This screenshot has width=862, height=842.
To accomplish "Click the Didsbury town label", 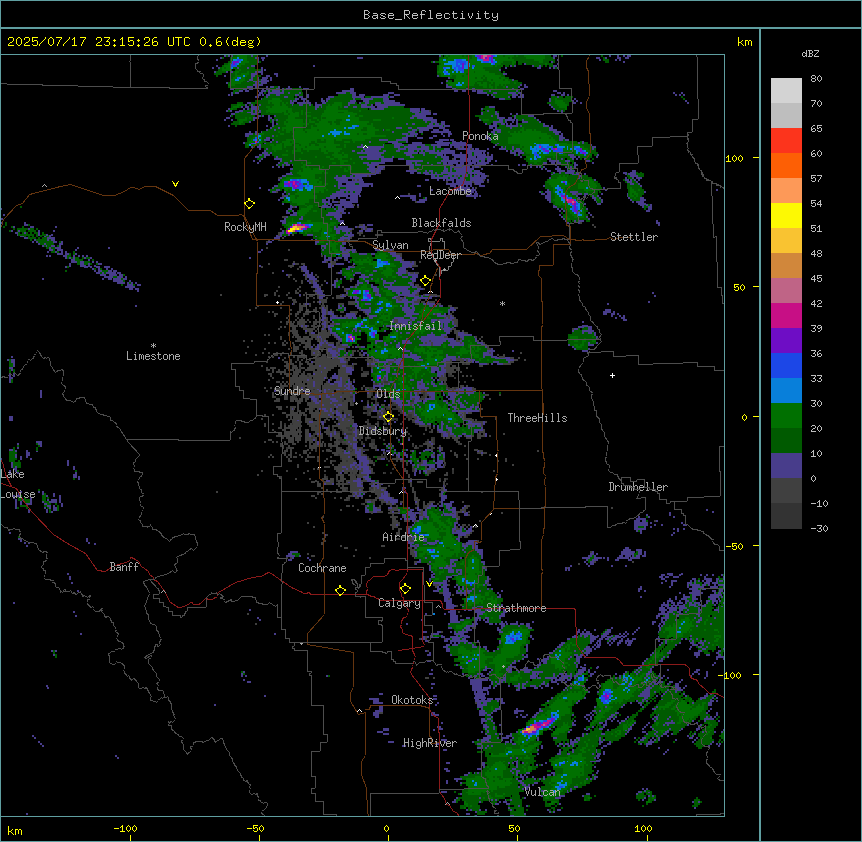I will tap(383, 431).
